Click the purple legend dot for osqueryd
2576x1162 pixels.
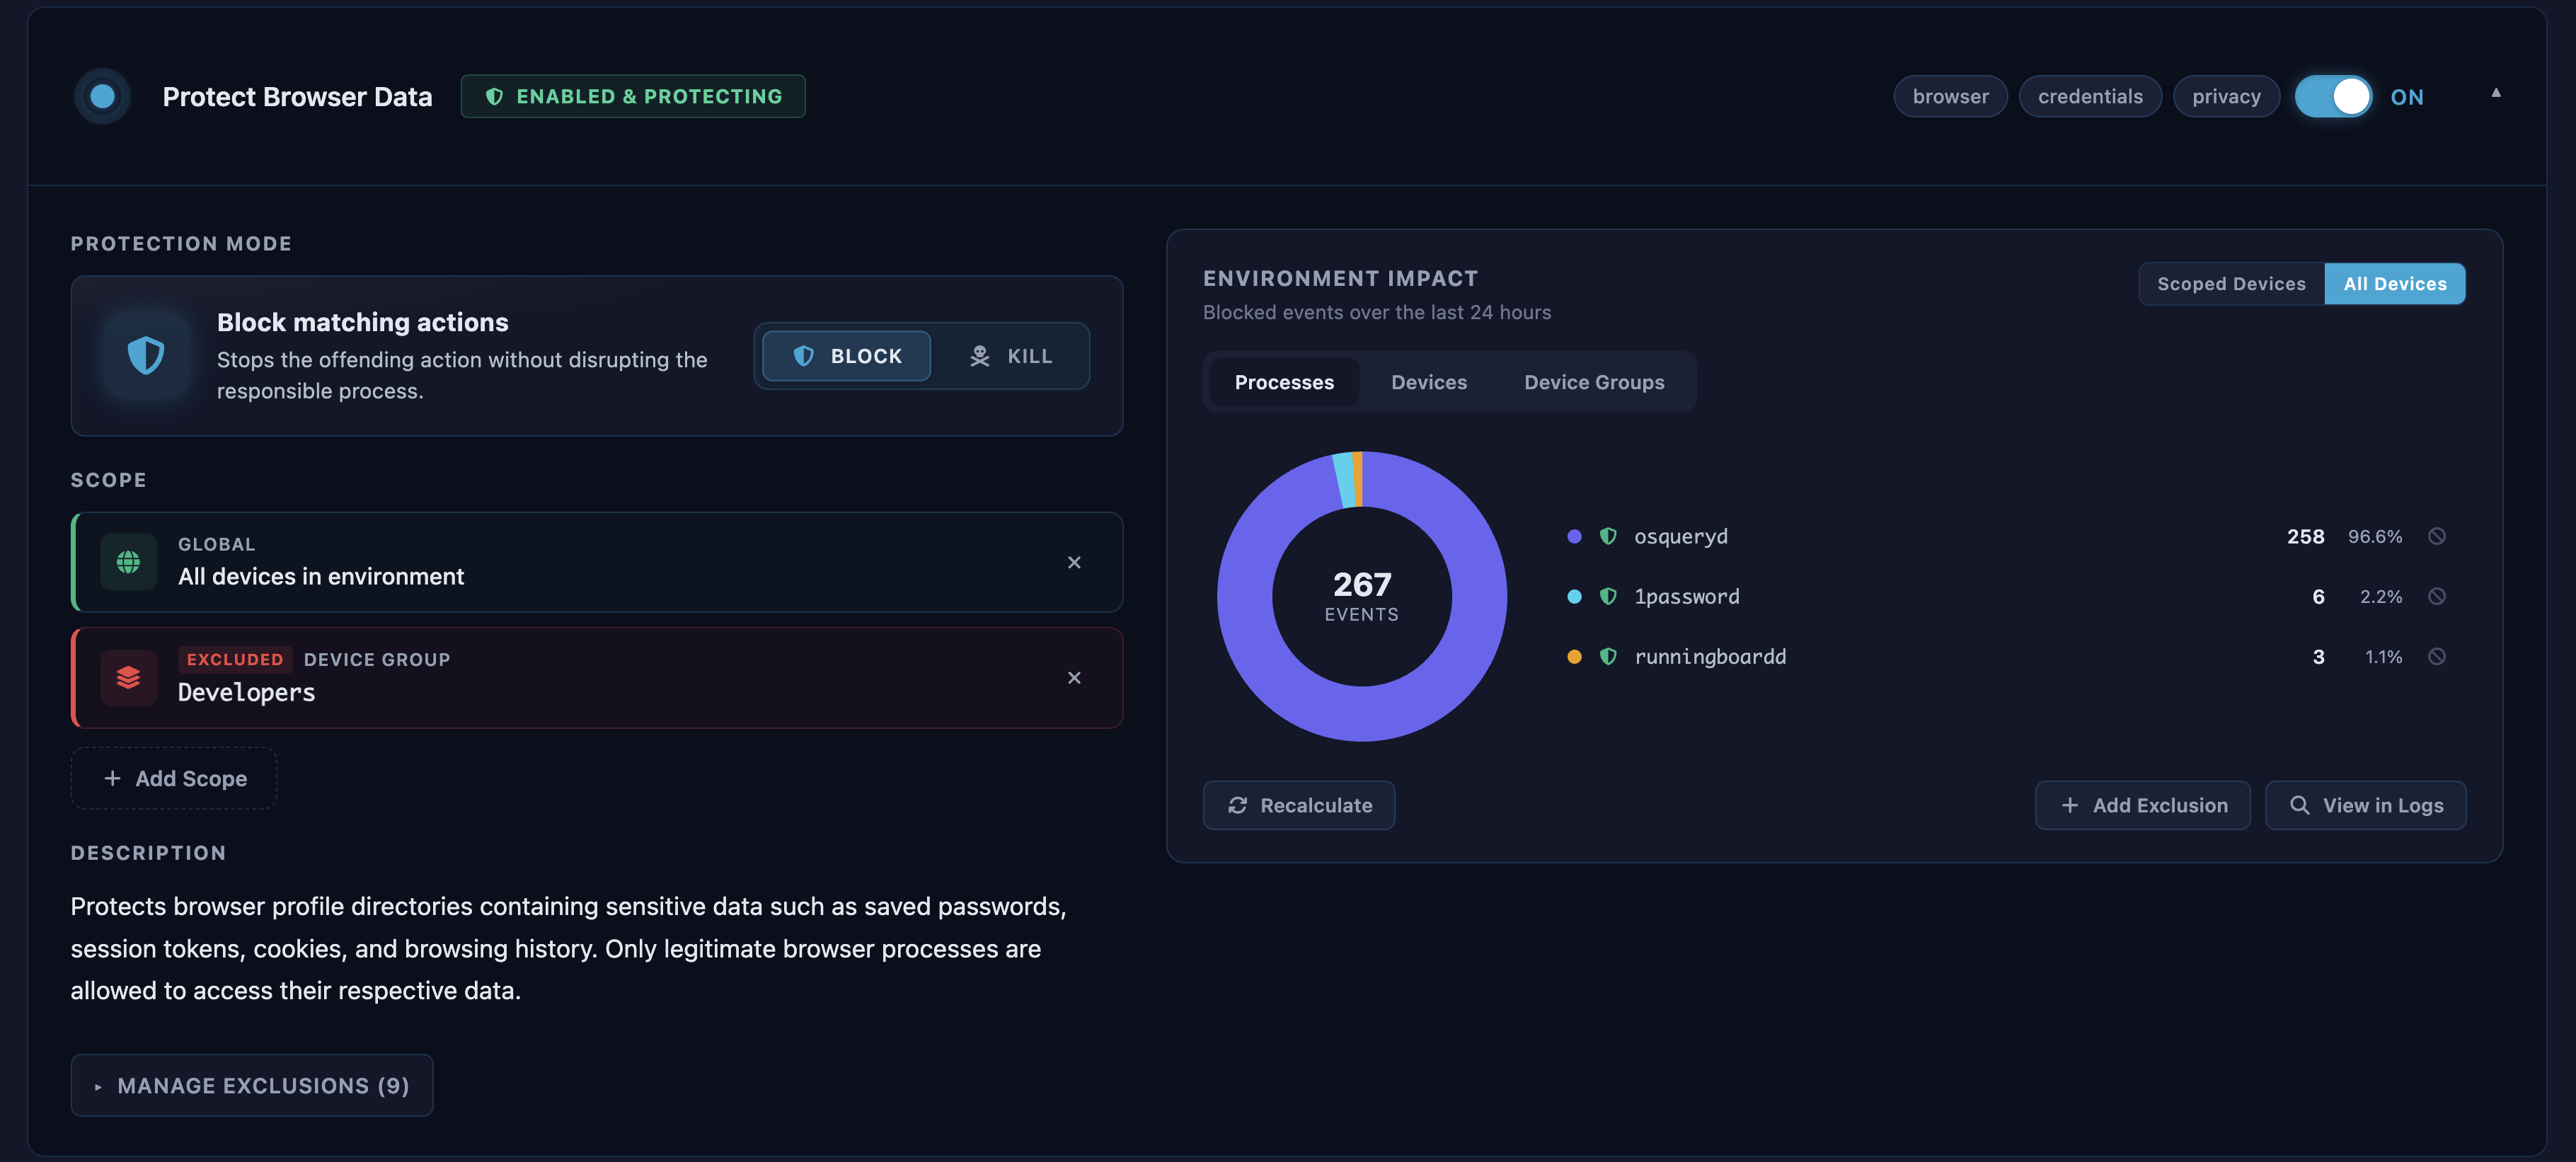tap(1574, 536)
